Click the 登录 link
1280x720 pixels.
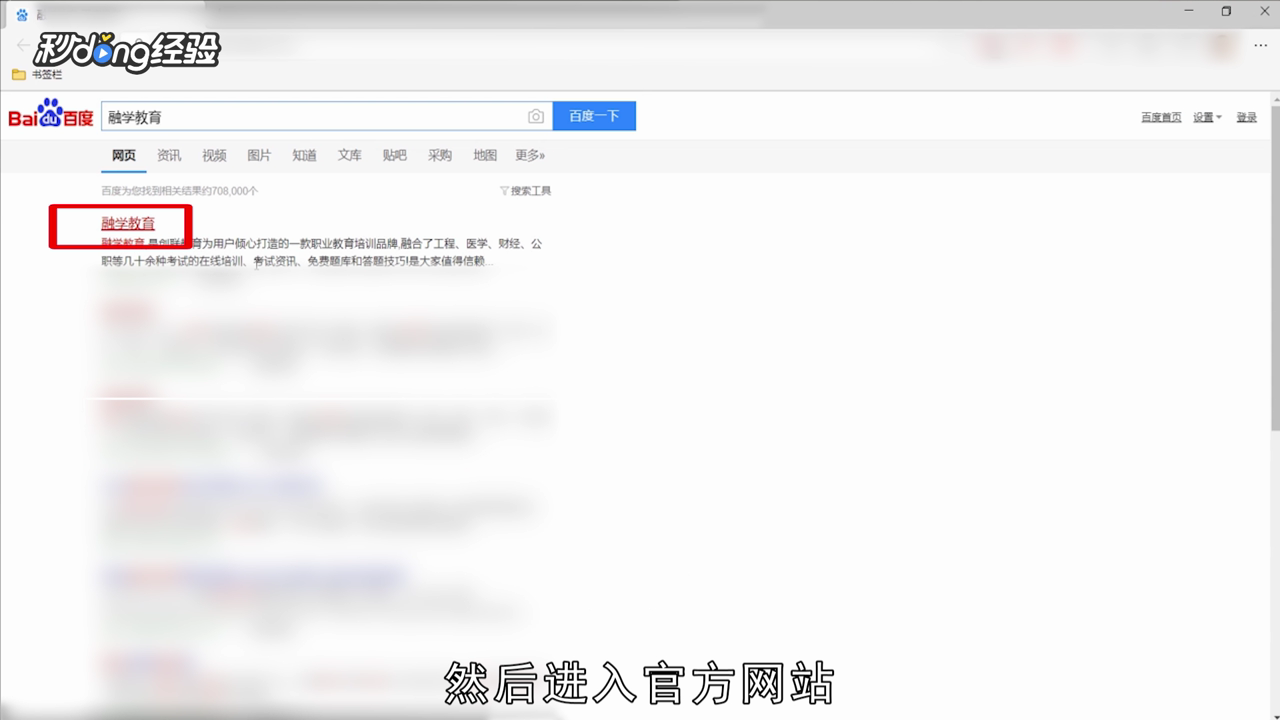(x=1246, y=117)
